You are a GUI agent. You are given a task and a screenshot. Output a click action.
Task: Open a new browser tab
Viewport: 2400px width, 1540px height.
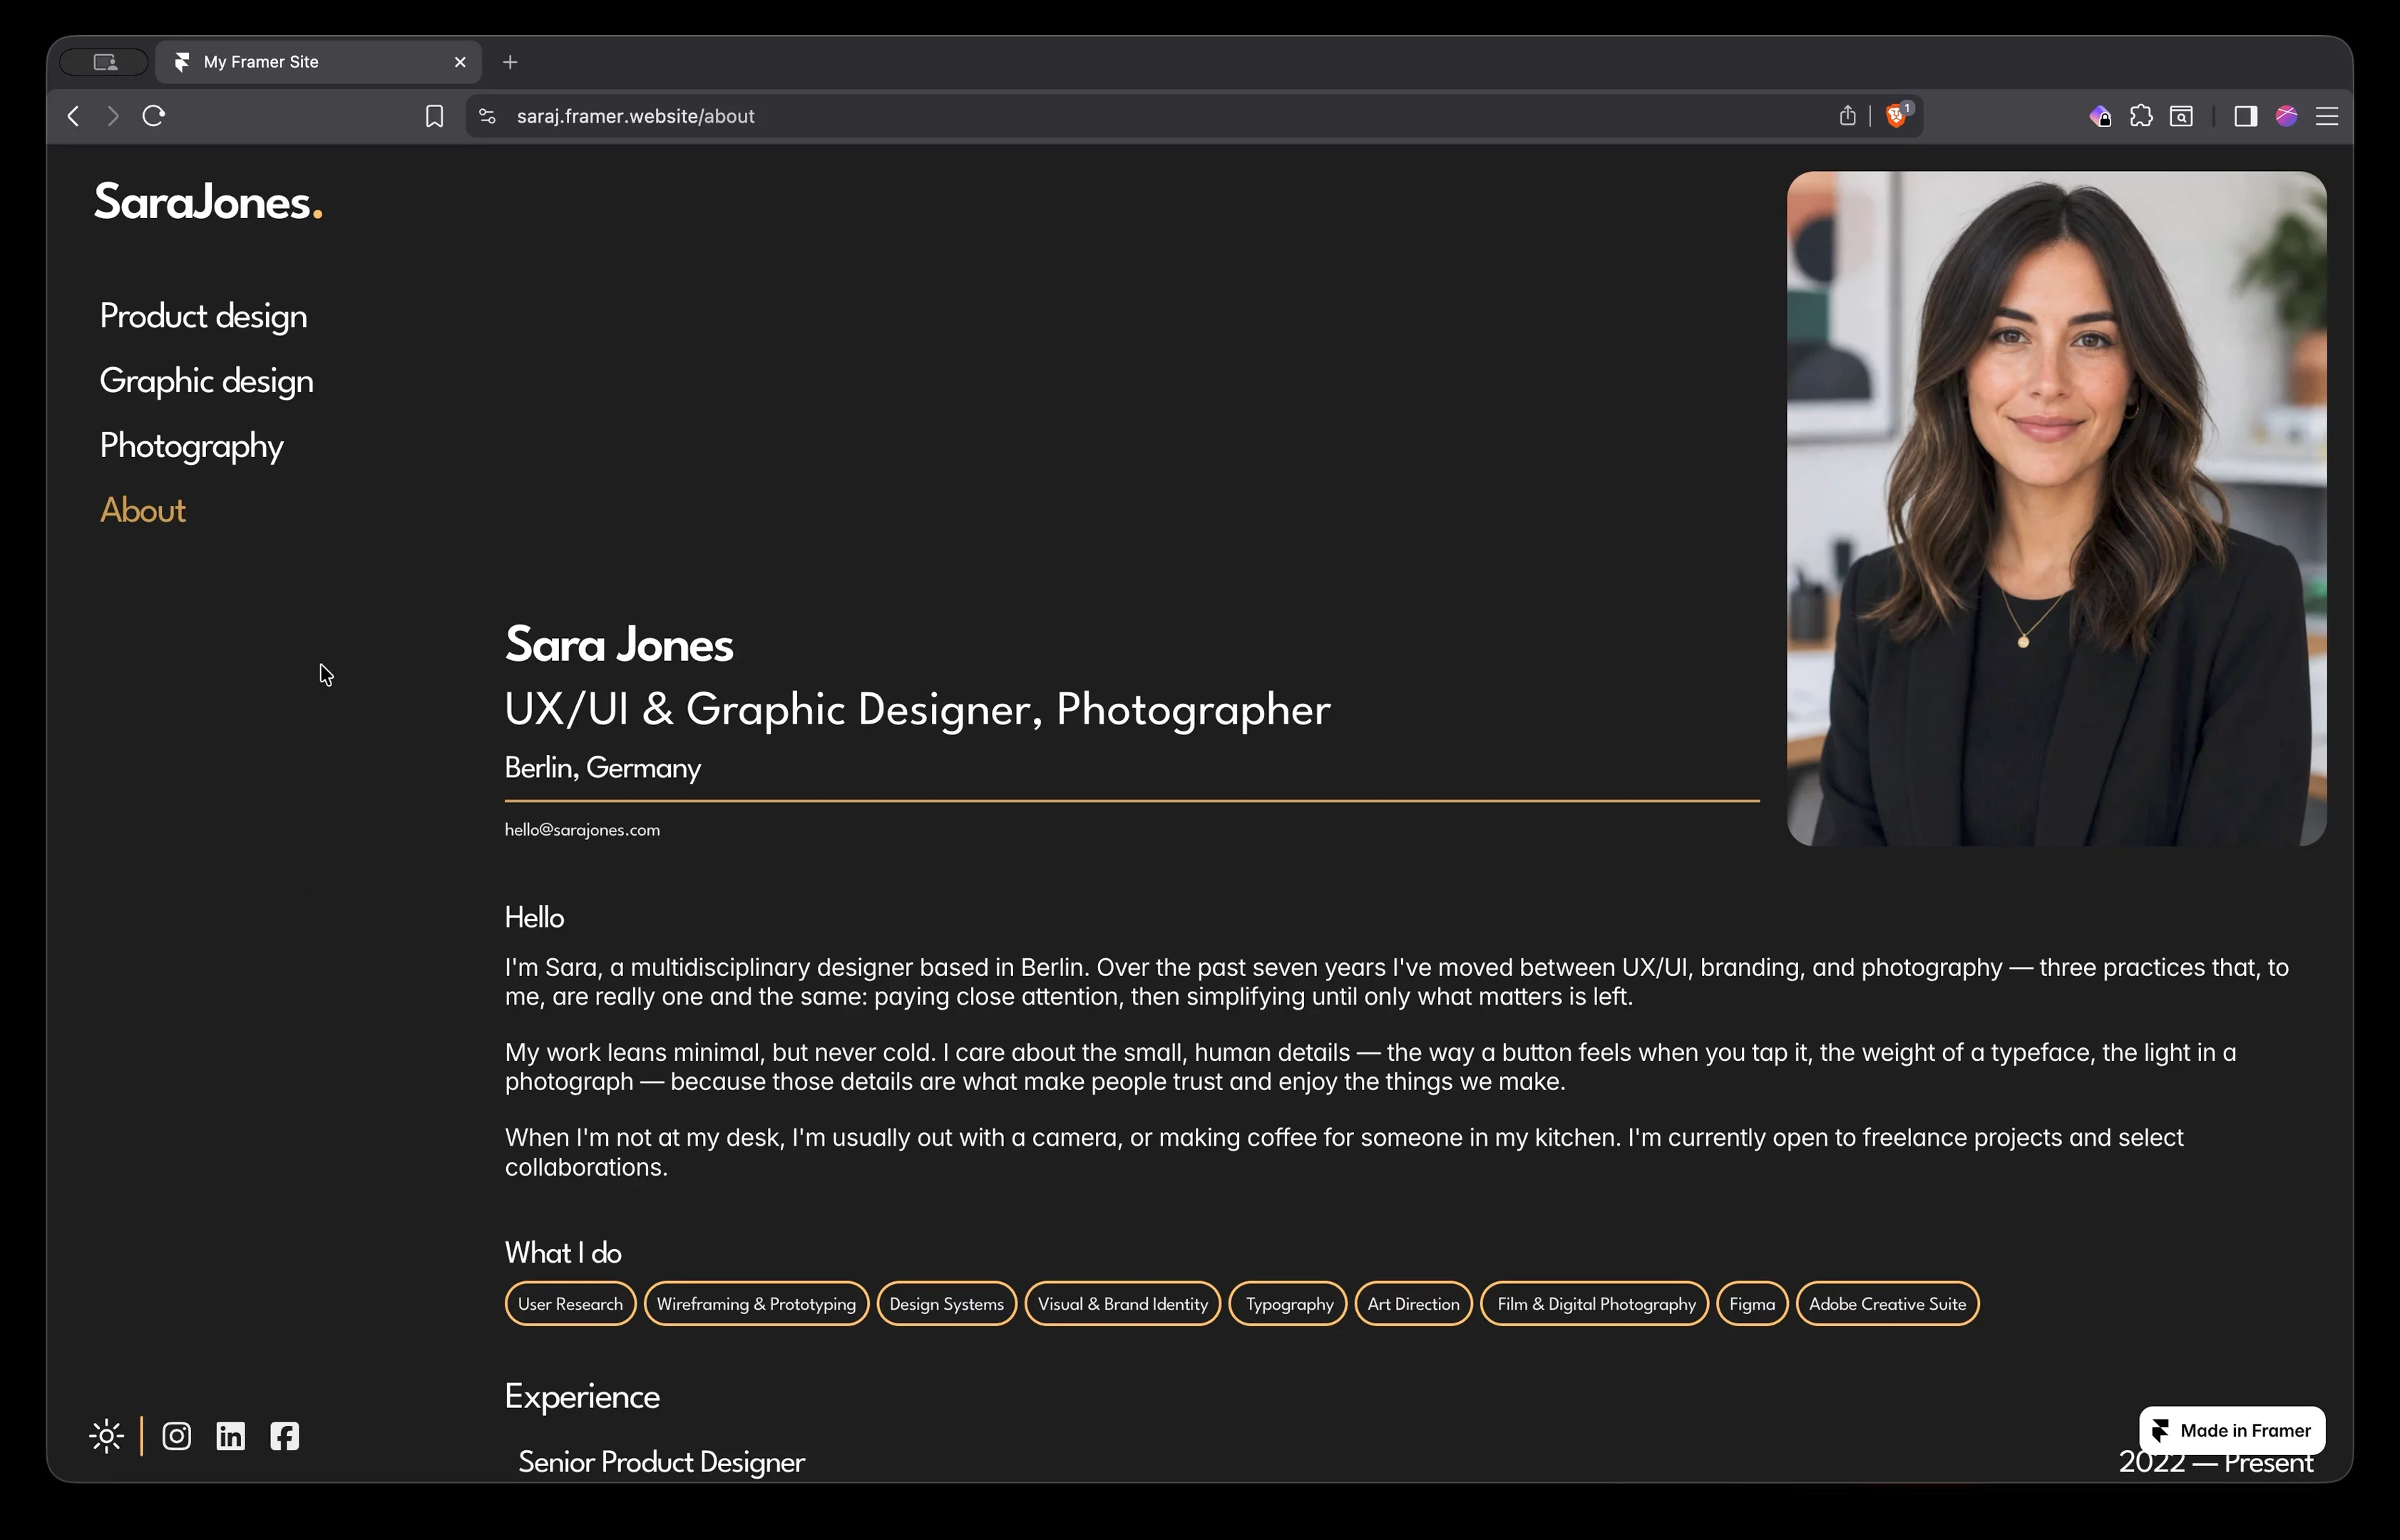510,62
